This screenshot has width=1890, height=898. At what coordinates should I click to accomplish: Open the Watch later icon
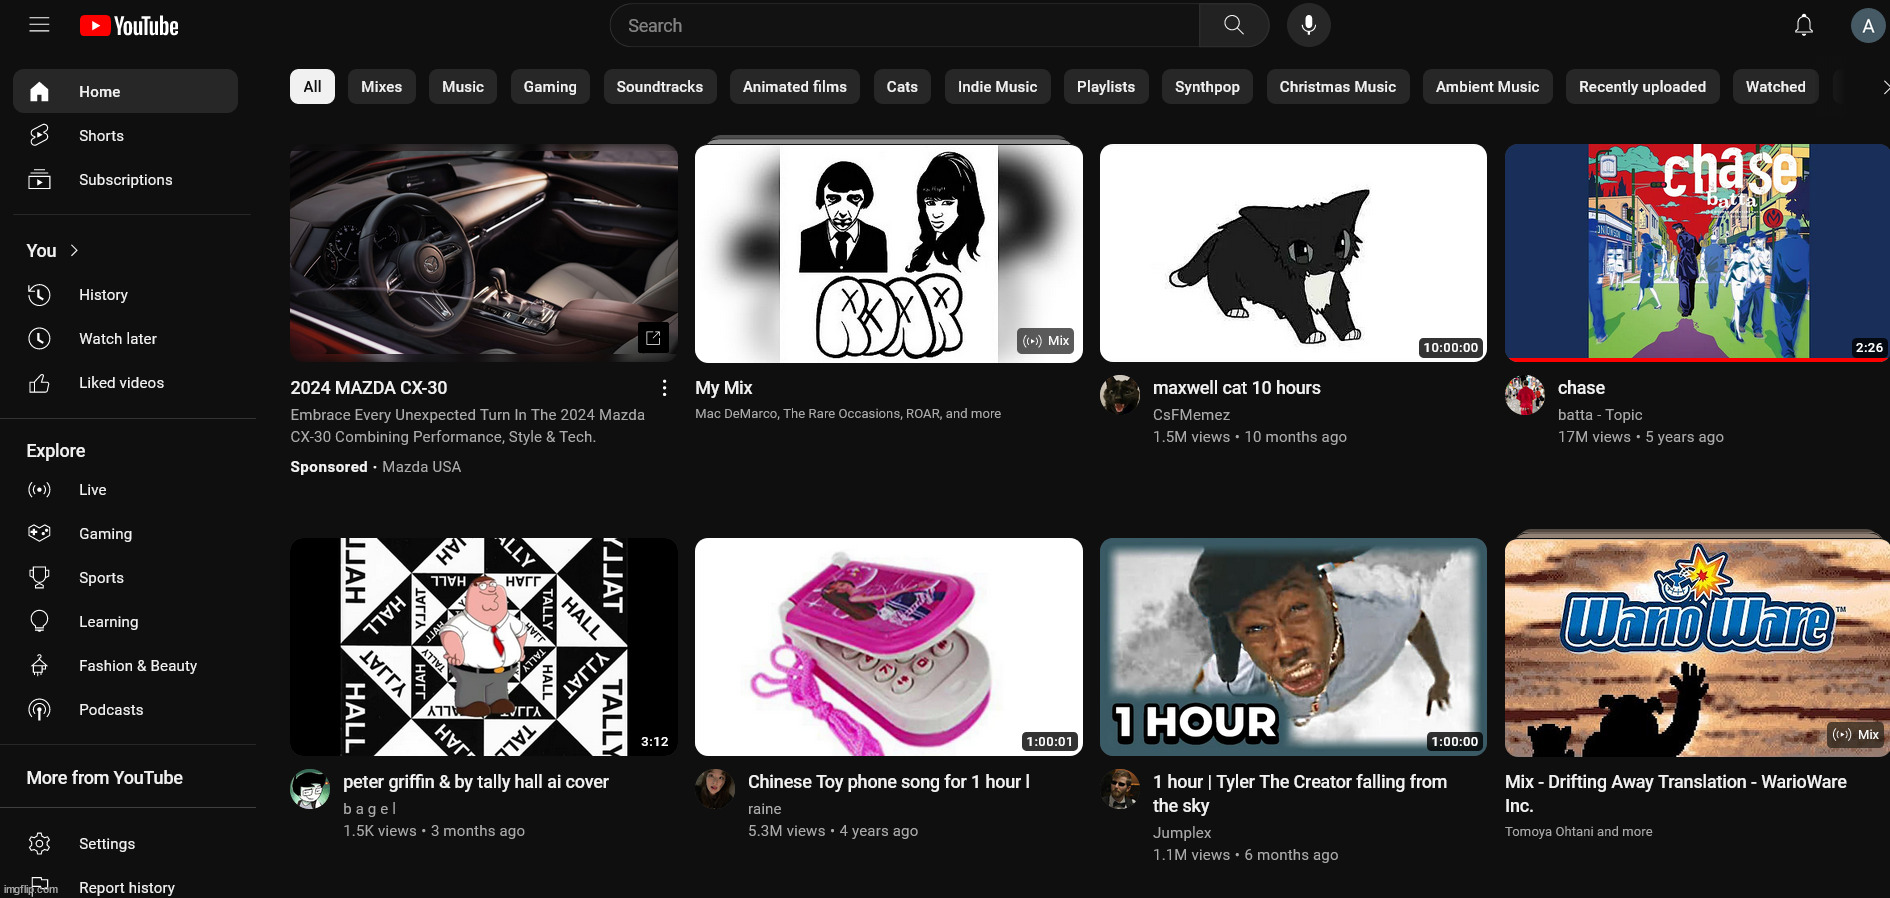[39, 339]
